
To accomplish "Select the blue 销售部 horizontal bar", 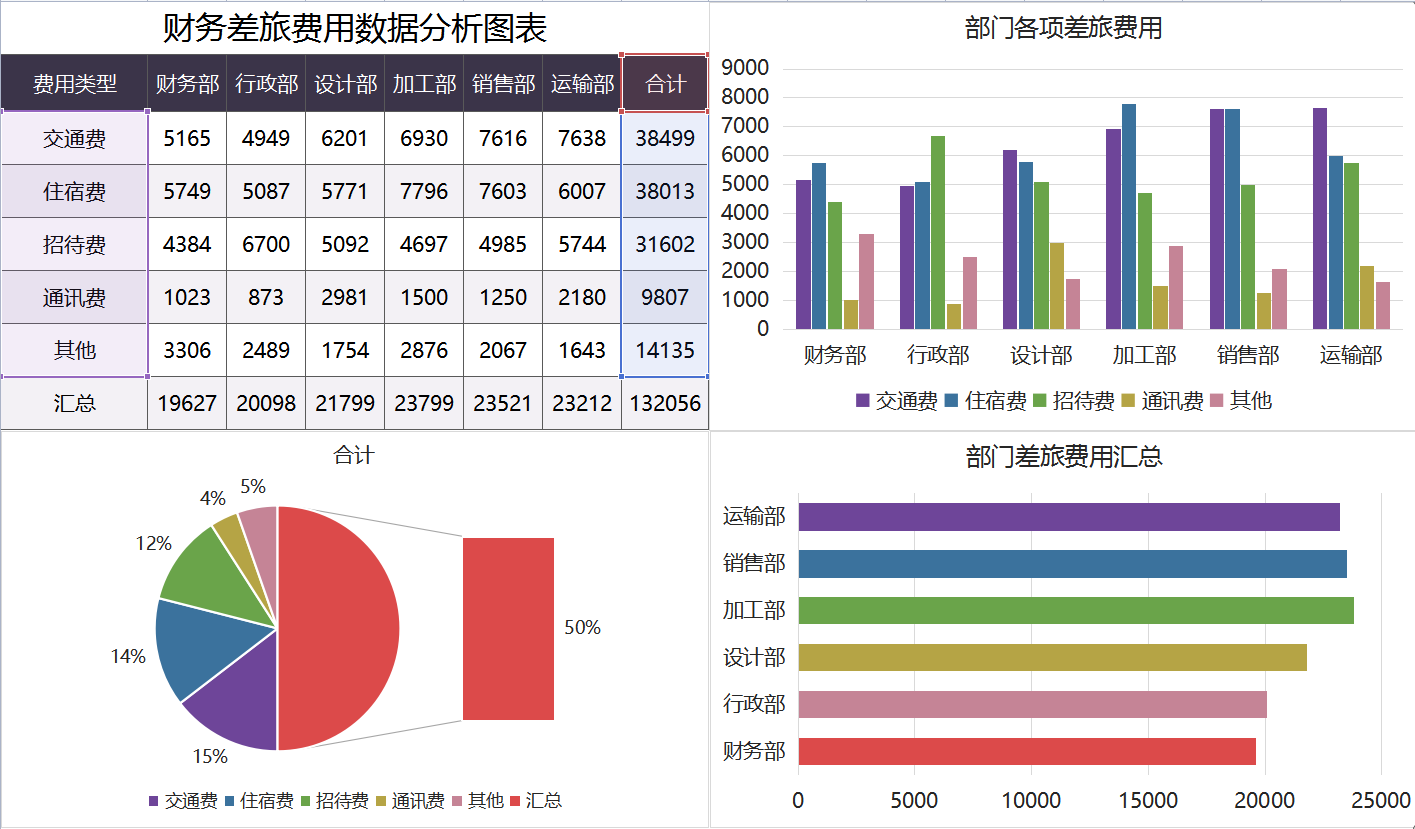I will 1072,564.
